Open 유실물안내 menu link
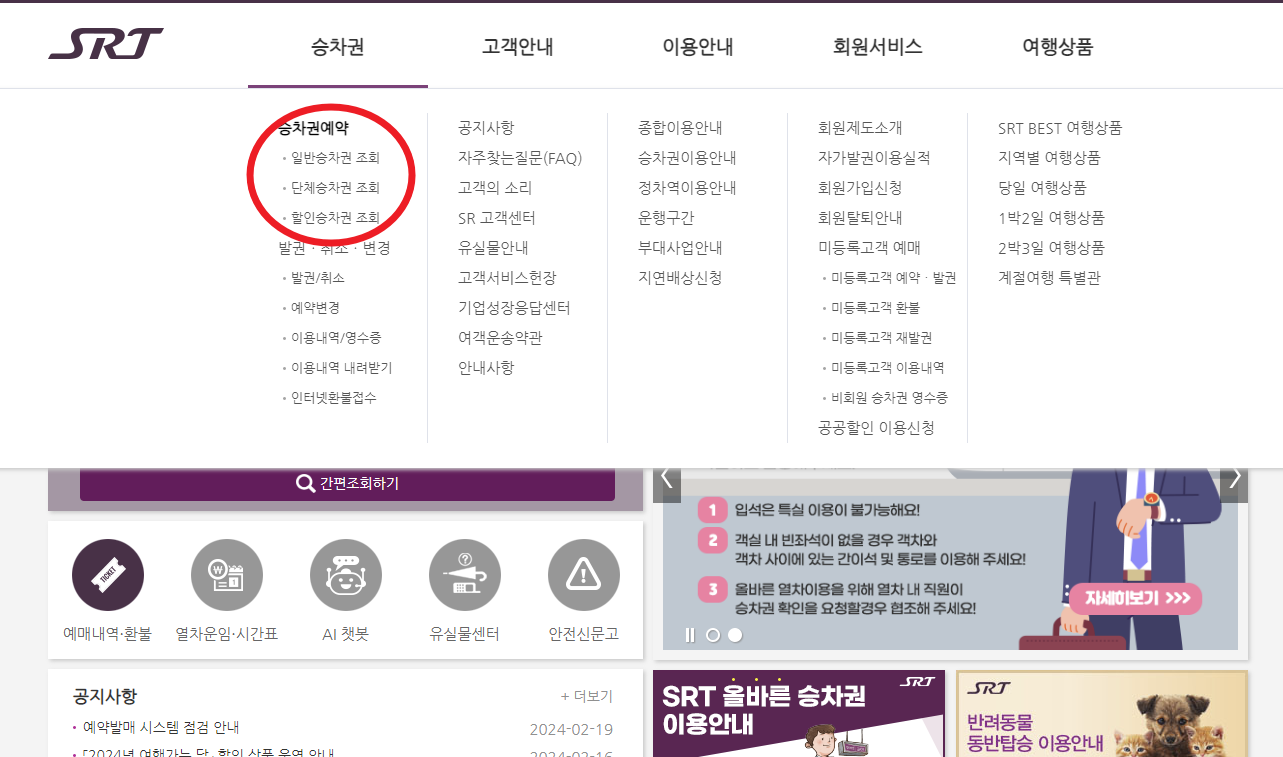Screen dimensions: 1283x757 coord(493,248)
